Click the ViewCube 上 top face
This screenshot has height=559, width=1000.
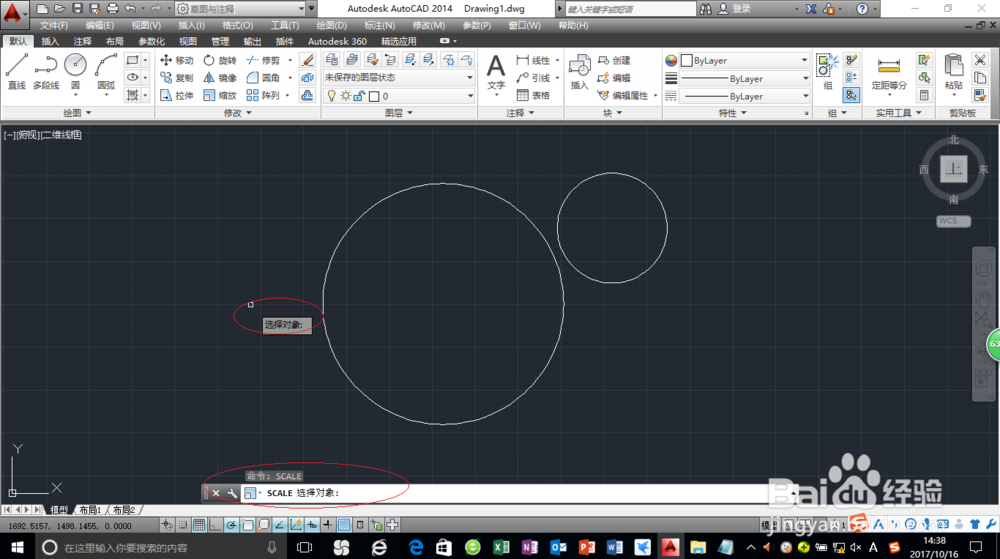click(x=953, y=169)
